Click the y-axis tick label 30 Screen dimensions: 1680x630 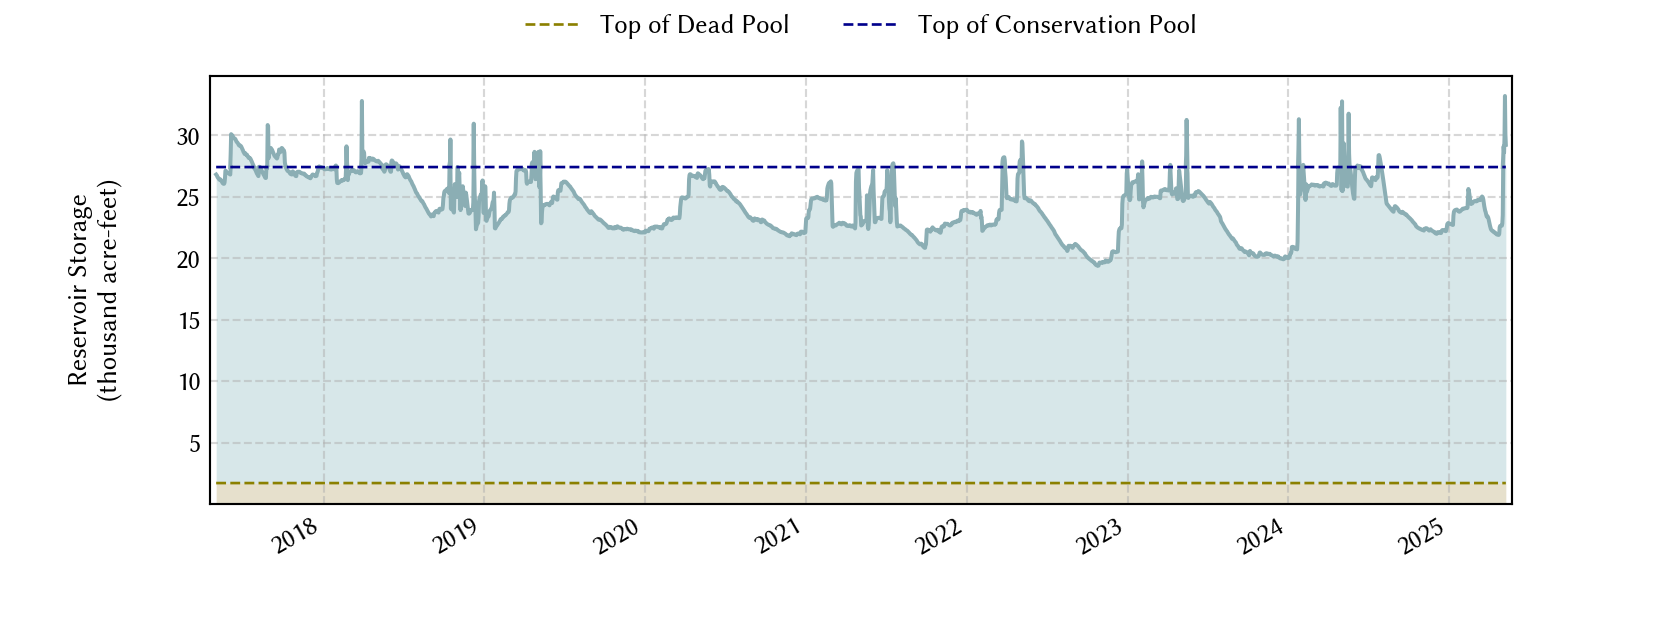(188, 137)
